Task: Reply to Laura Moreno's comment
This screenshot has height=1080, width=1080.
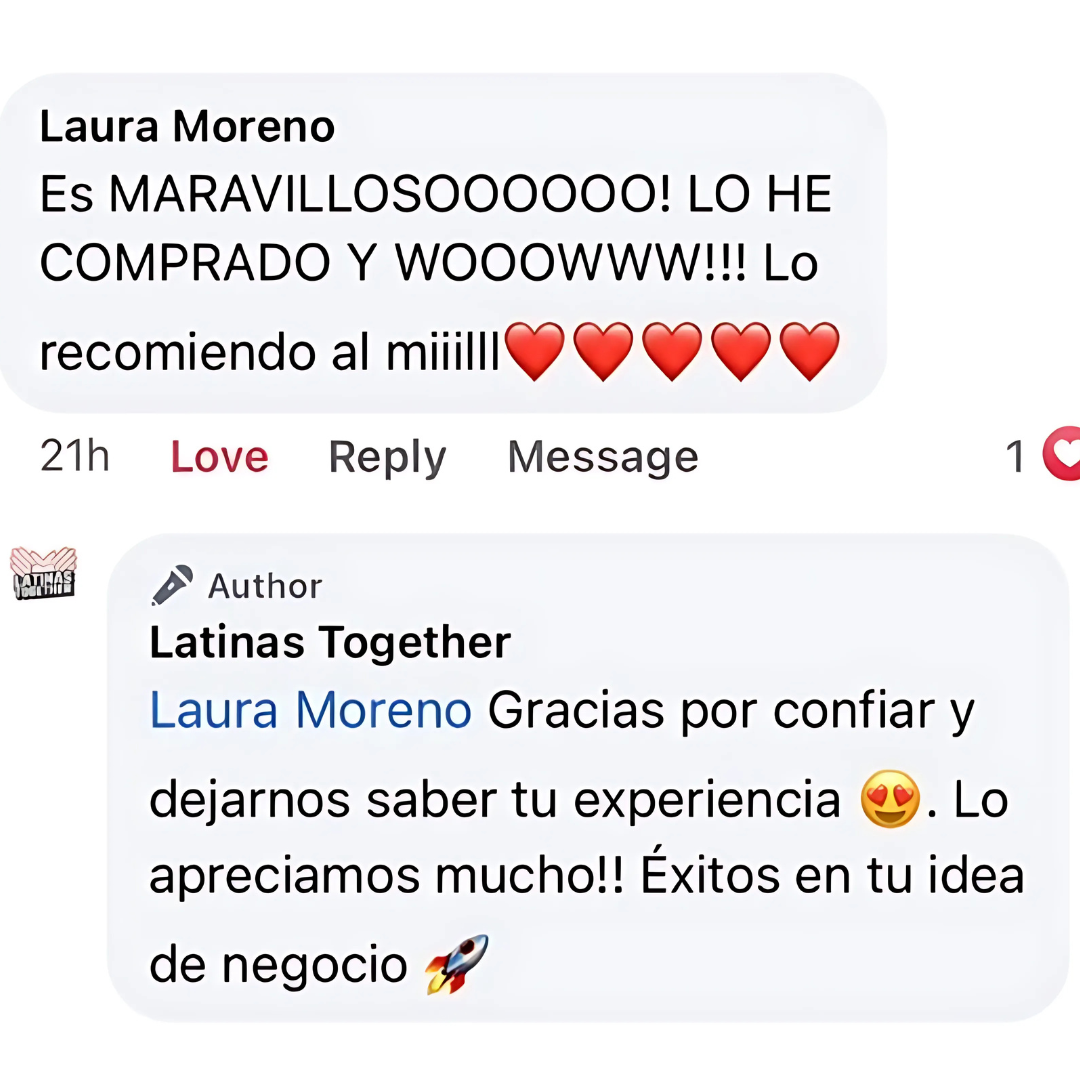Action: click(387, 457)
